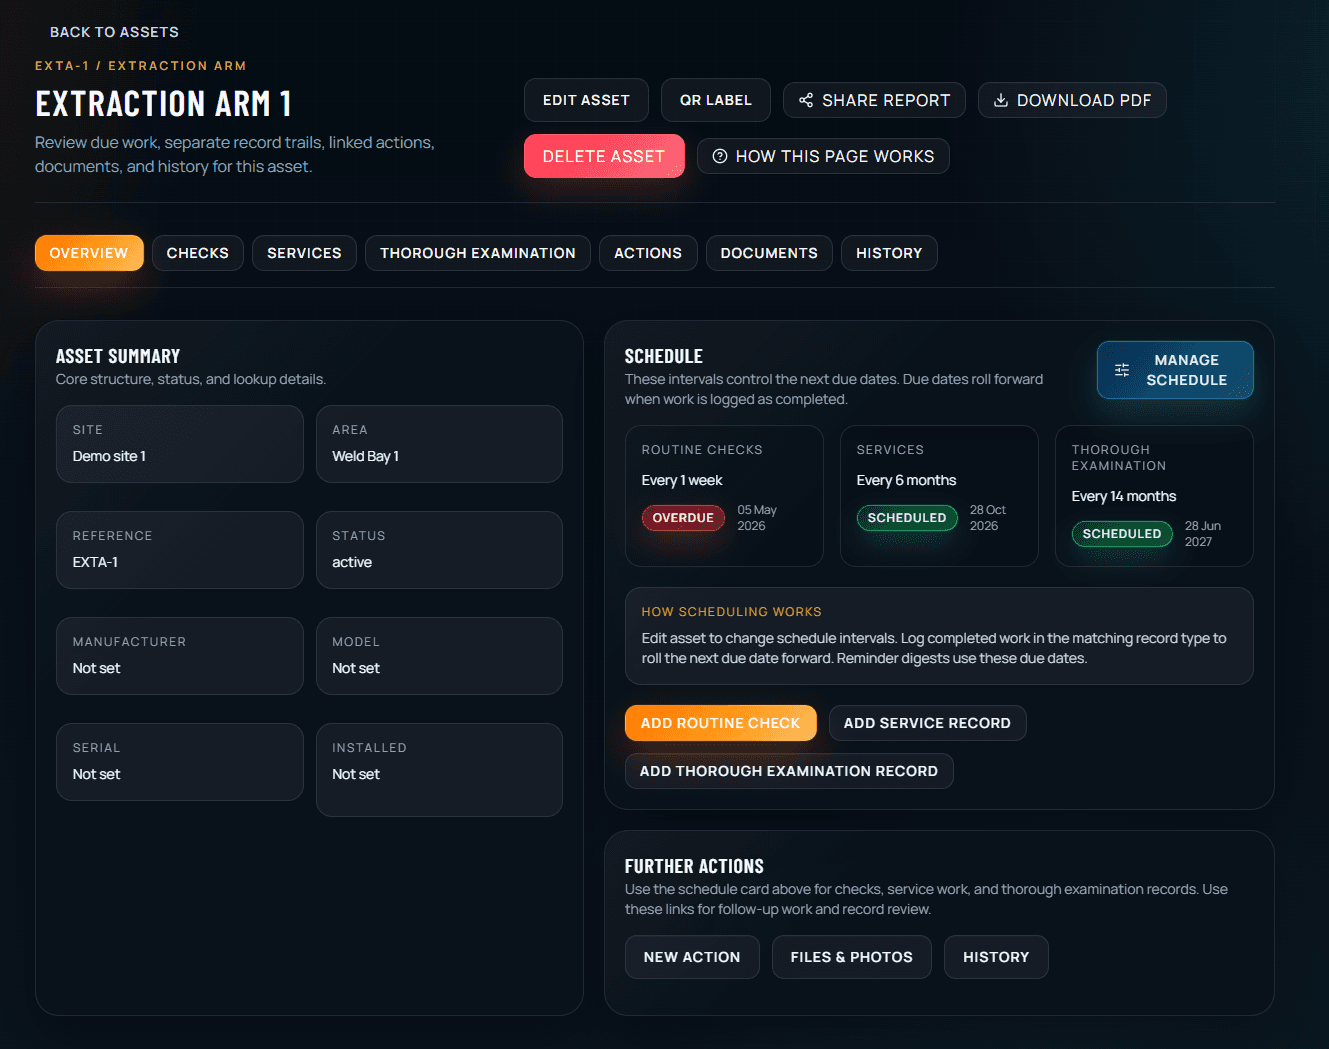Open the Actions tab
The image size is (1329, 1049).
pos(648,253)
